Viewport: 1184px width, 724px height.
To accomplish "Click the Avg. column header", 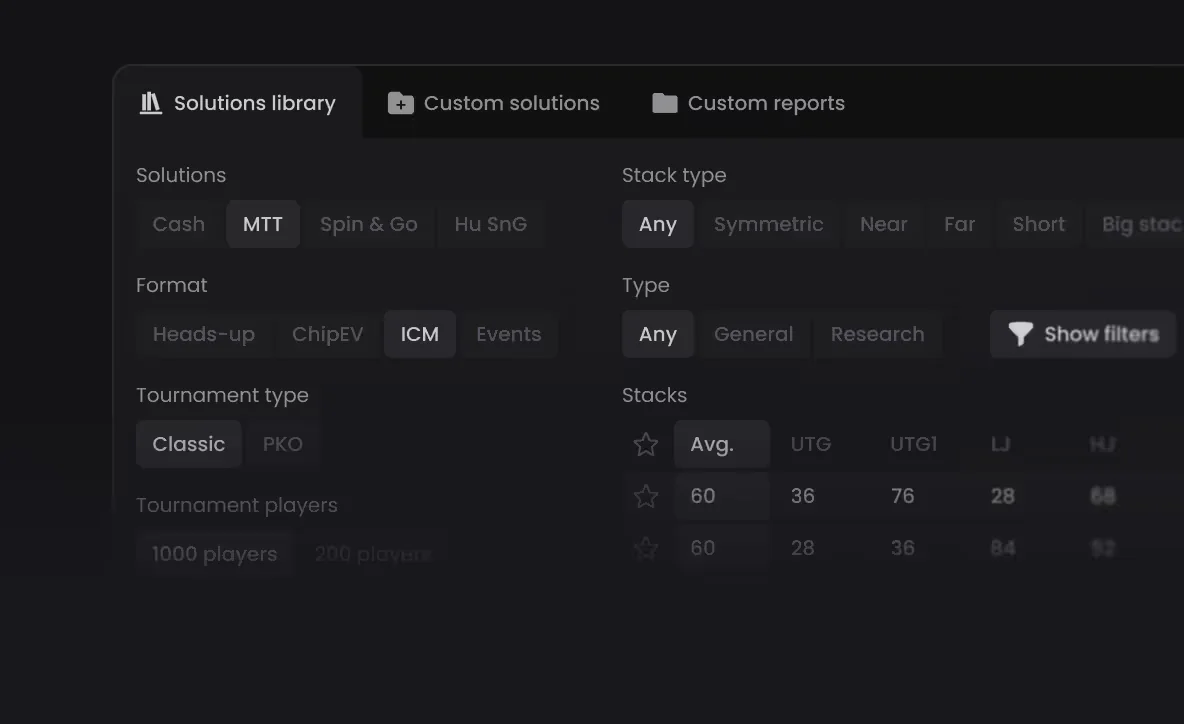I will pyautogui.click(x=722, y=444).
